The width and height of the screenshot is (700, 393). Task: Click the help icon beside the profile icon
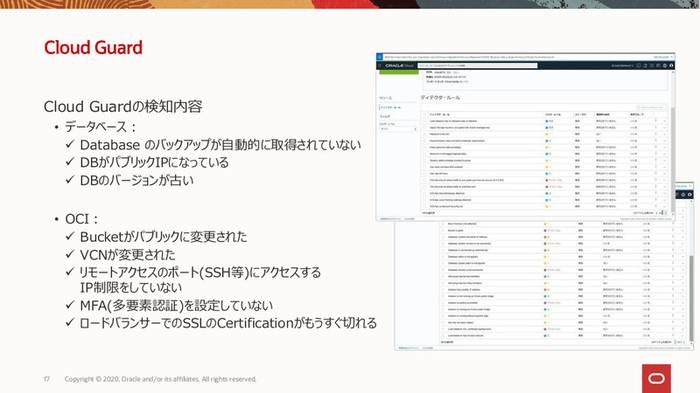click(665, 66)
